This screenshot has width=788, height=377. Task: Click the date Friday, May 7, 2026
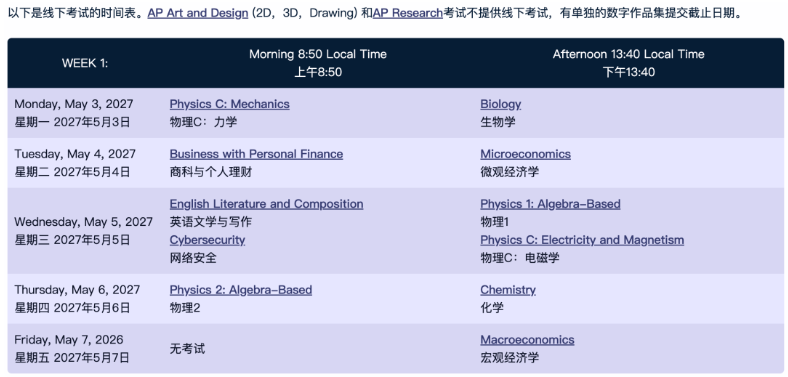[68, 340]
